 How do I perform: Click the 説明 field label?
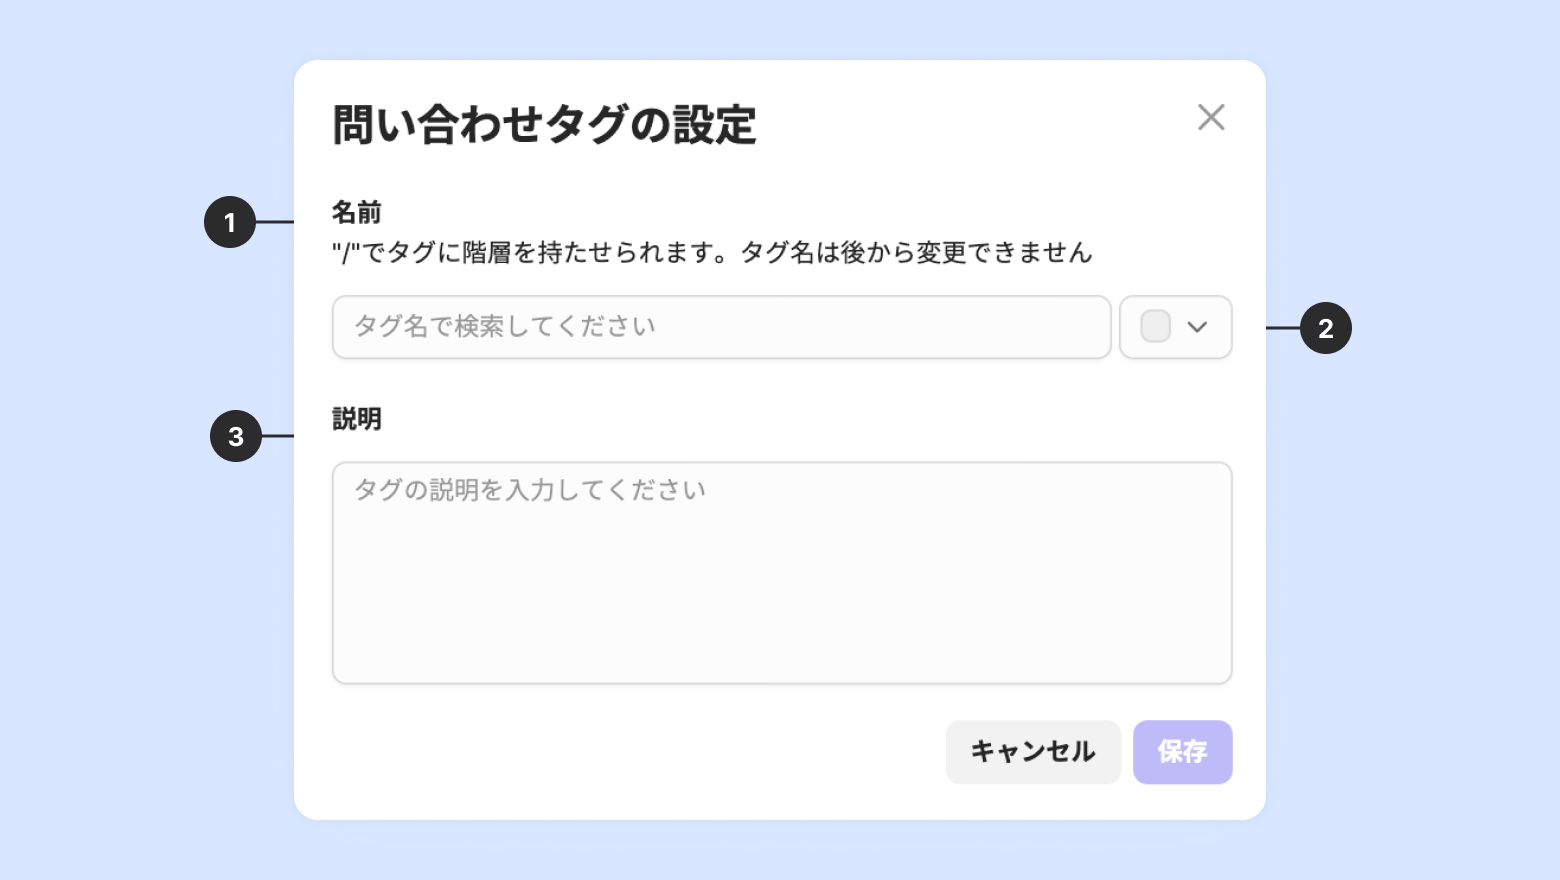(357, 419)
